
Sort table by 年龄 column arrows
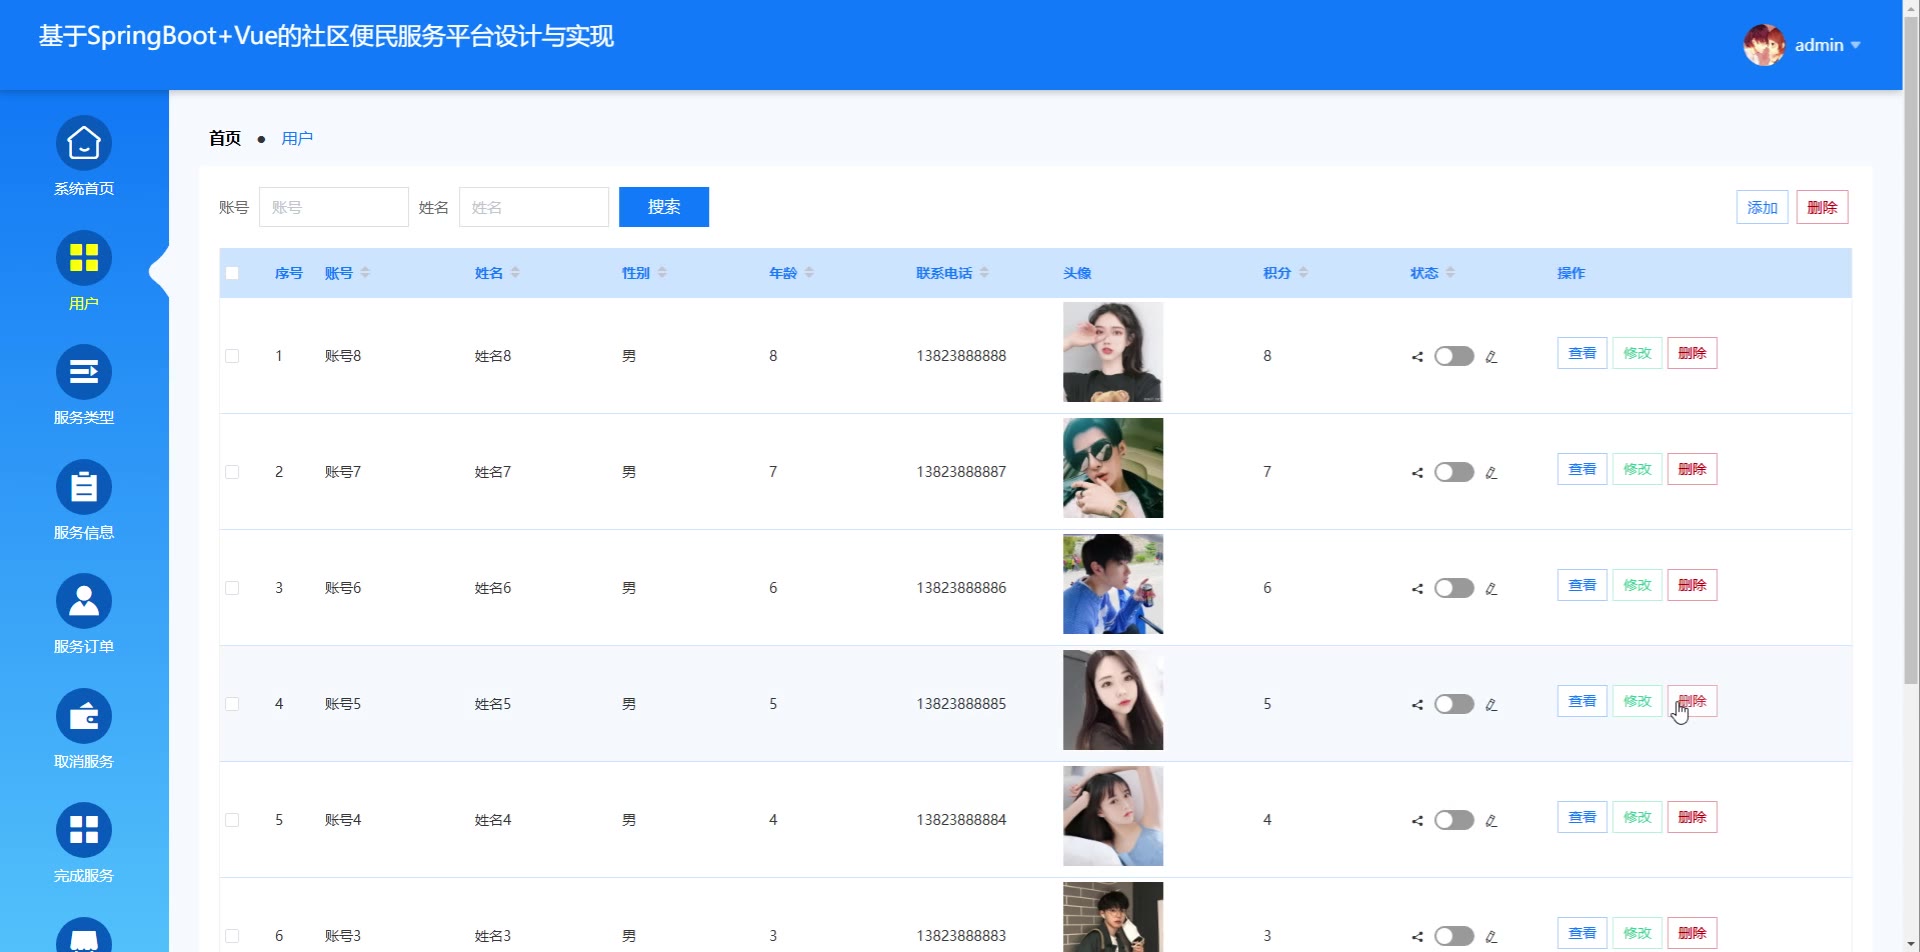(x=809, y=273)
